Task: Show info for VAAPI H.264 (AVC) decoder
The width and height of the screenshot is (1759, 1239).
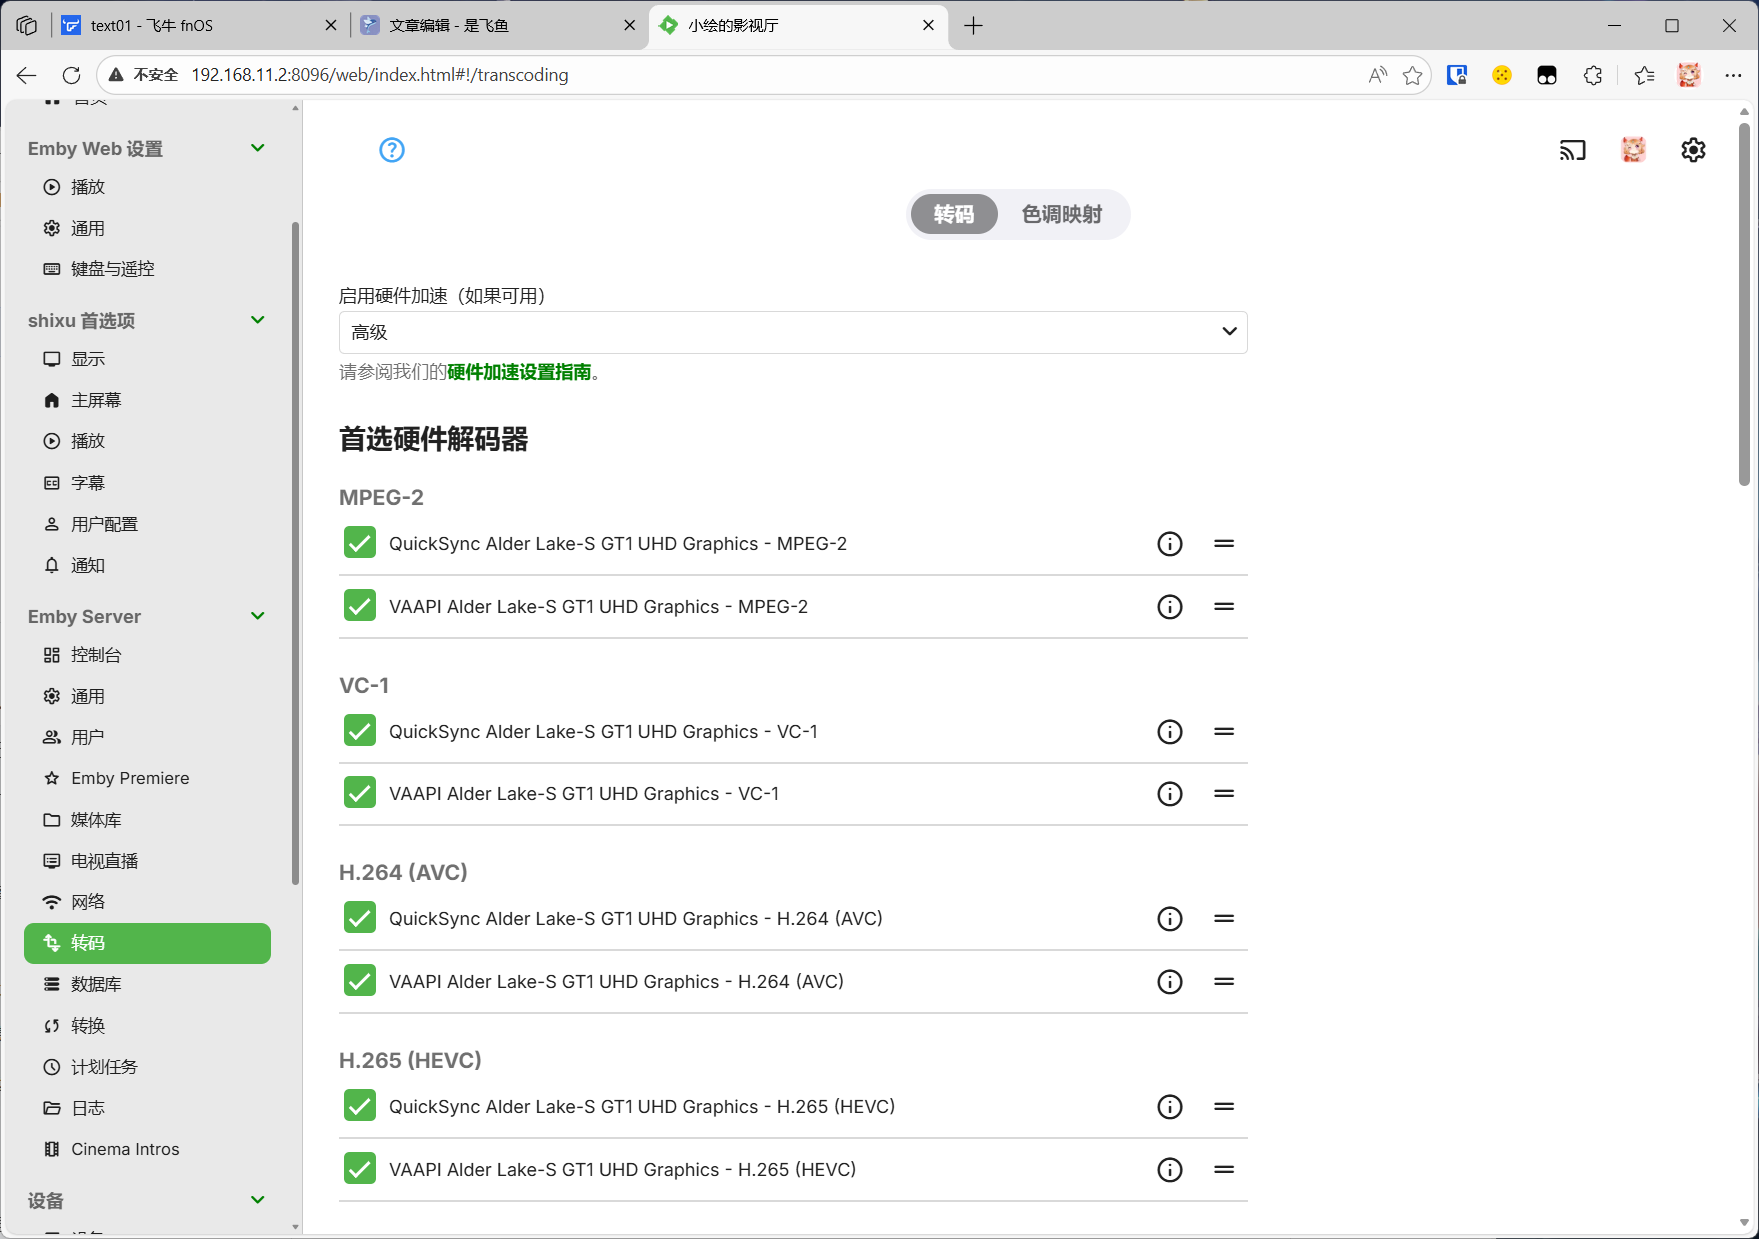Action: click(1169, 982)
